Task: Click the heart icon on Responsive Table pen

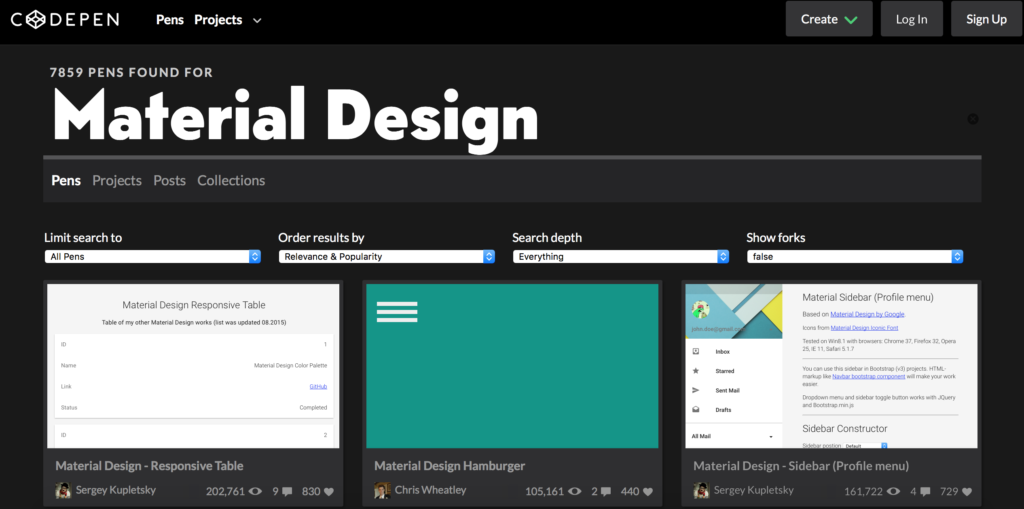Action: click(328, 491)
